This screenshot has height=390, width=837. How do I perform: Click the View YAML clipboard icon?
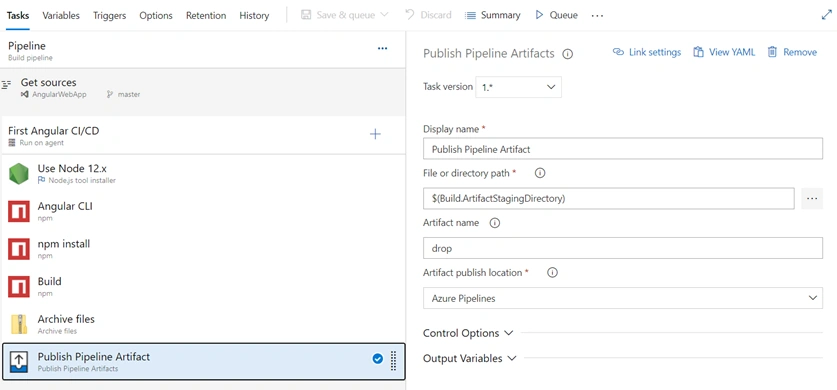(x=698, y=52)
